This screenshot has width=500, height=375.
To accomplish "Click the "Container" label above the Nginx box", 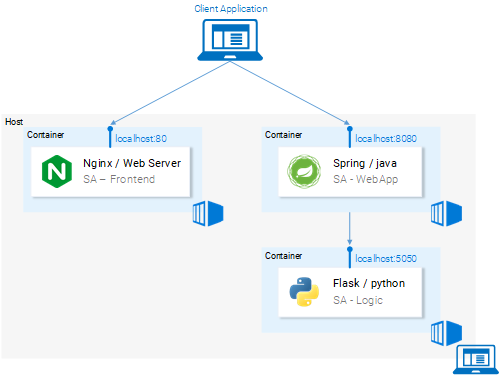I will coord(45,135).
